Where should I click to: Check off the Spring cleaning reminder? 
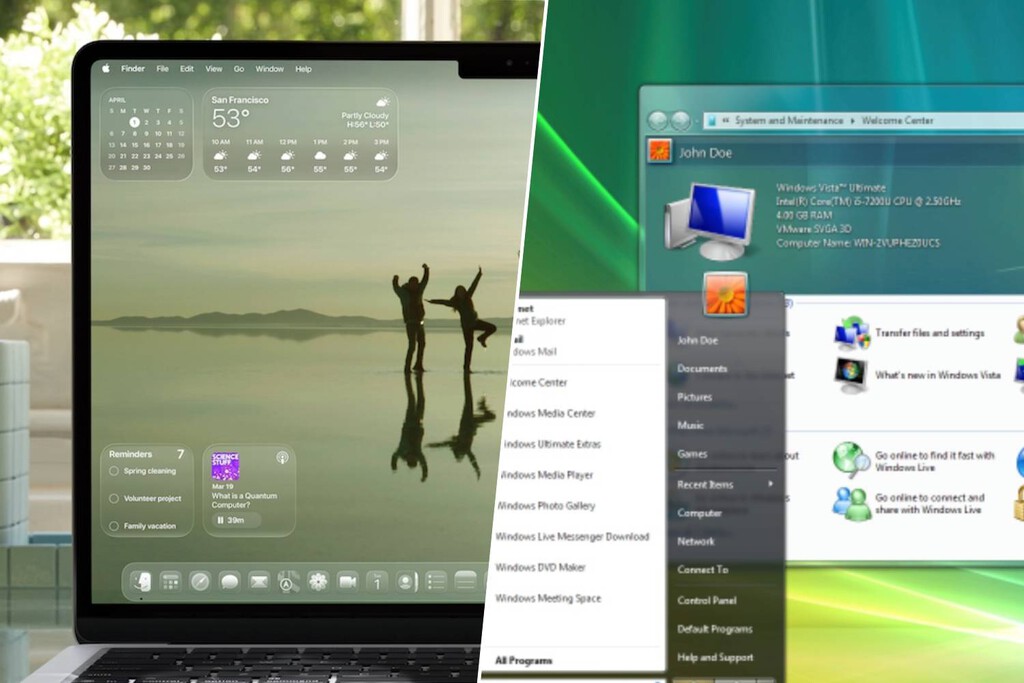pos(114,471)
